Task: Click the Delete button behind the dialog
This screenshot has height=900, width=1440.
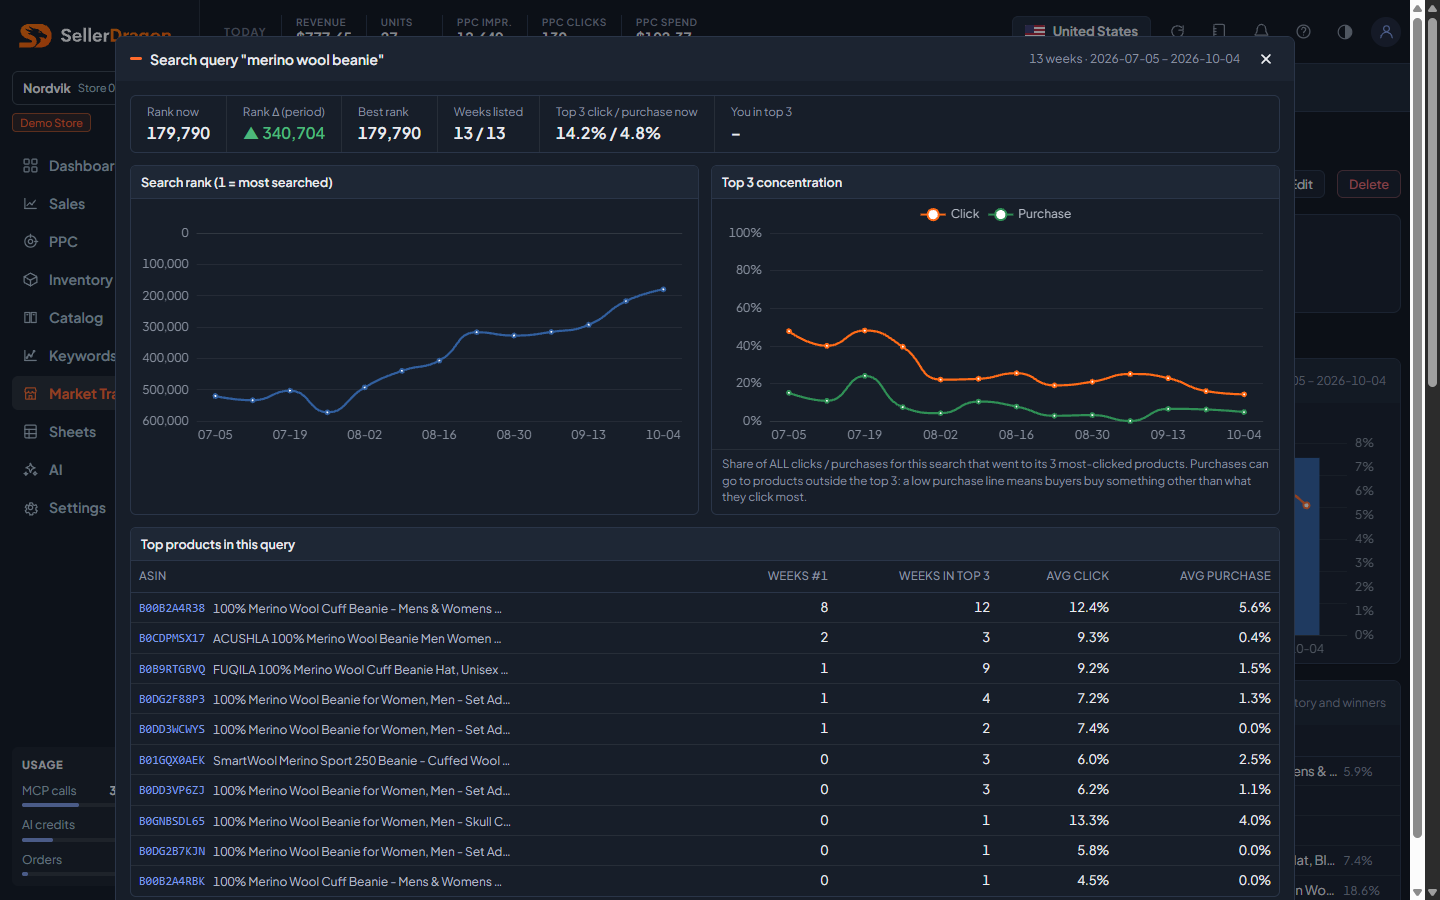Action: tap(1368, 184)
